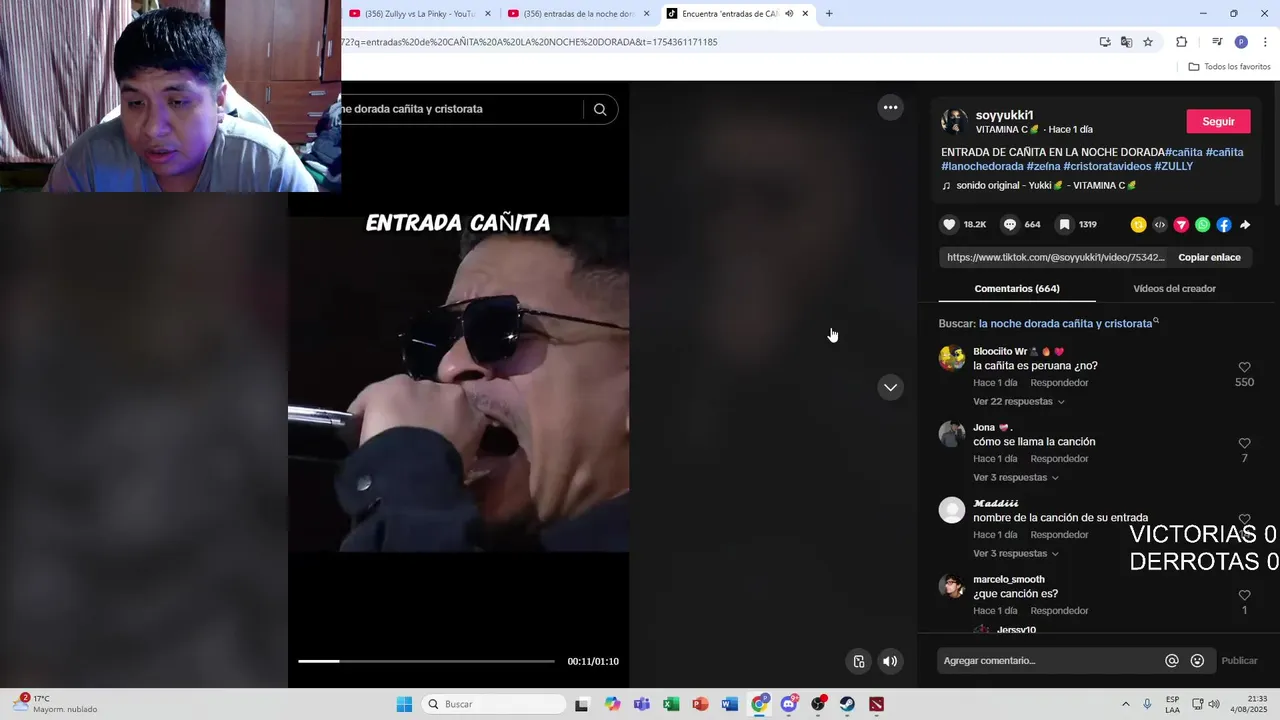Image resolution: width=1280 pixels, height=720 pixels.
Task: Mute the TikTok tab via its speaker icon
Action: [x=789, y=14]
